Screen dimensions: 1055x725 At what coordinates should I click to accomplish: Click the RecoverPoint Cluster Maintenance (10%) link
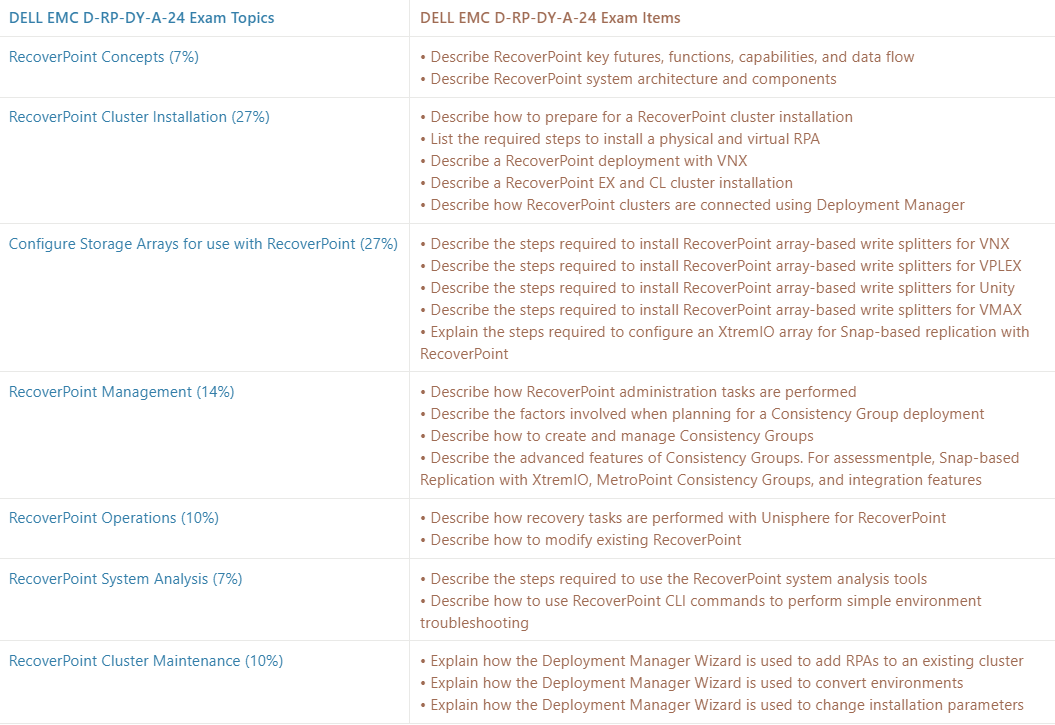146,661
